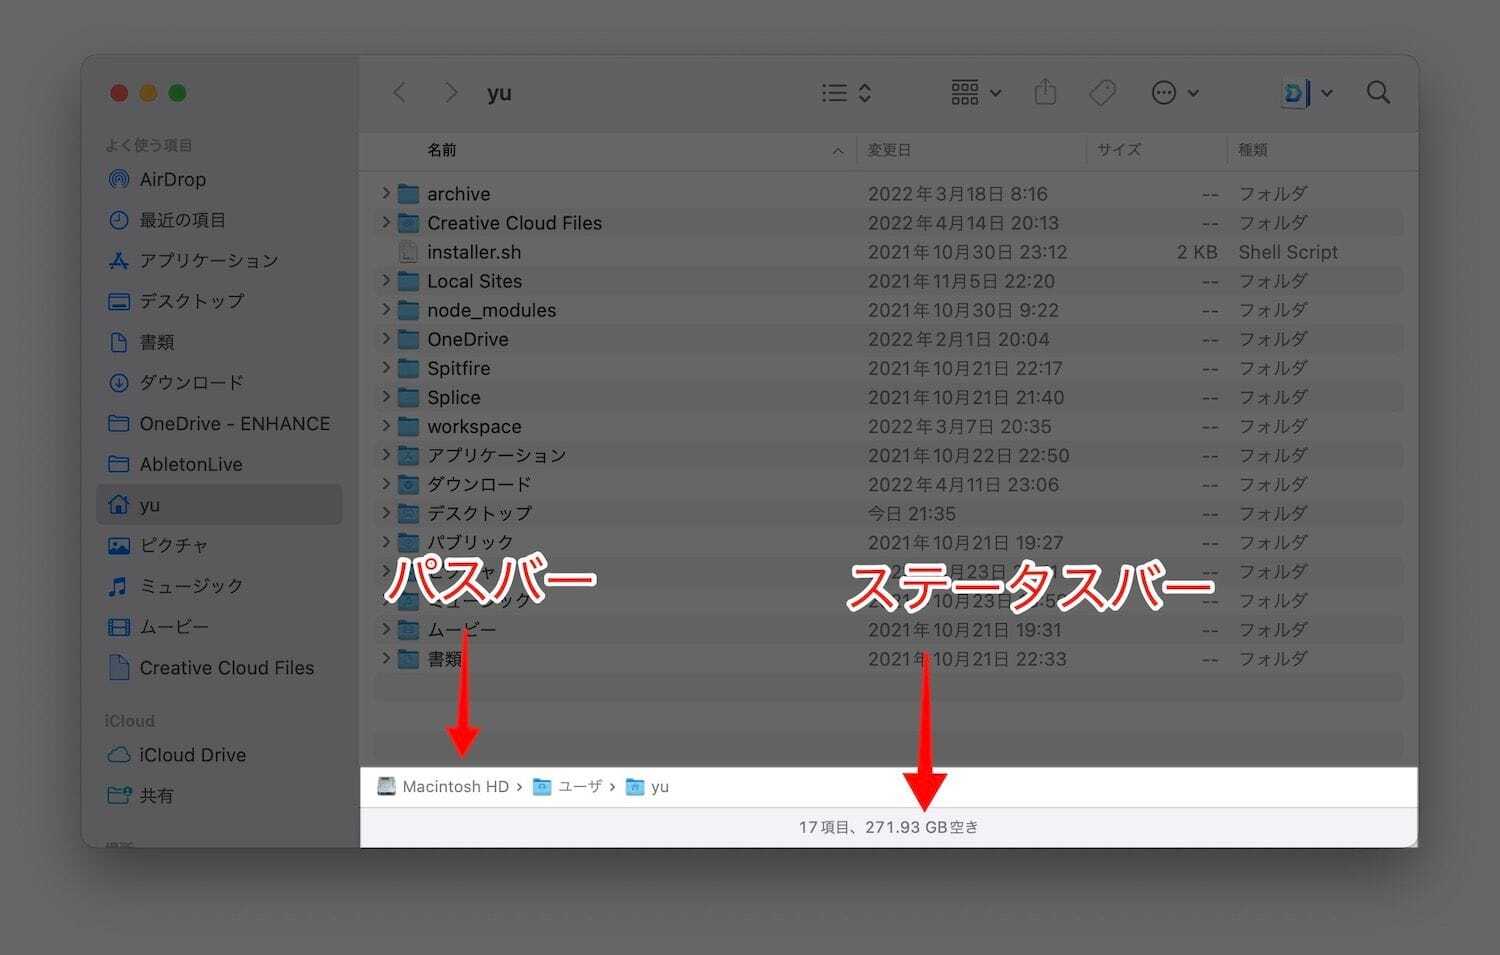Open iCloud Drive in the sidebar
1500x955 pixels.
(x=219, y=755)
